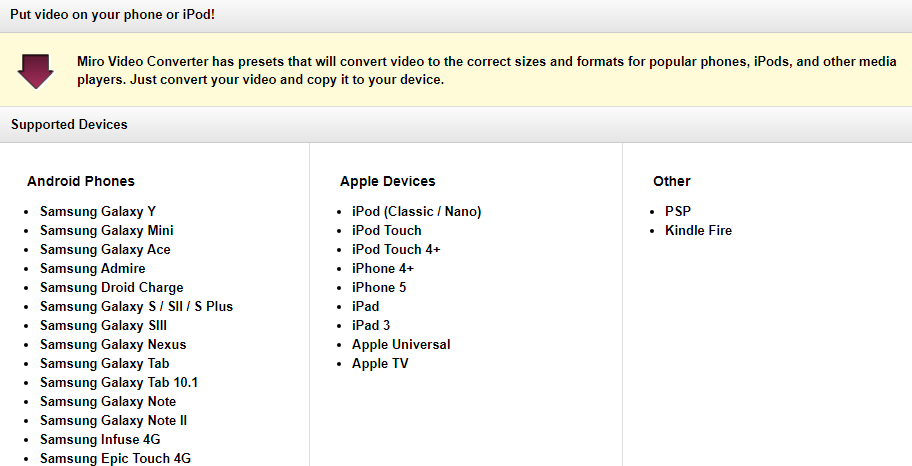Click Samsung Droid Charge list item
The image size is (912, 466).
(x=111, y=287)
